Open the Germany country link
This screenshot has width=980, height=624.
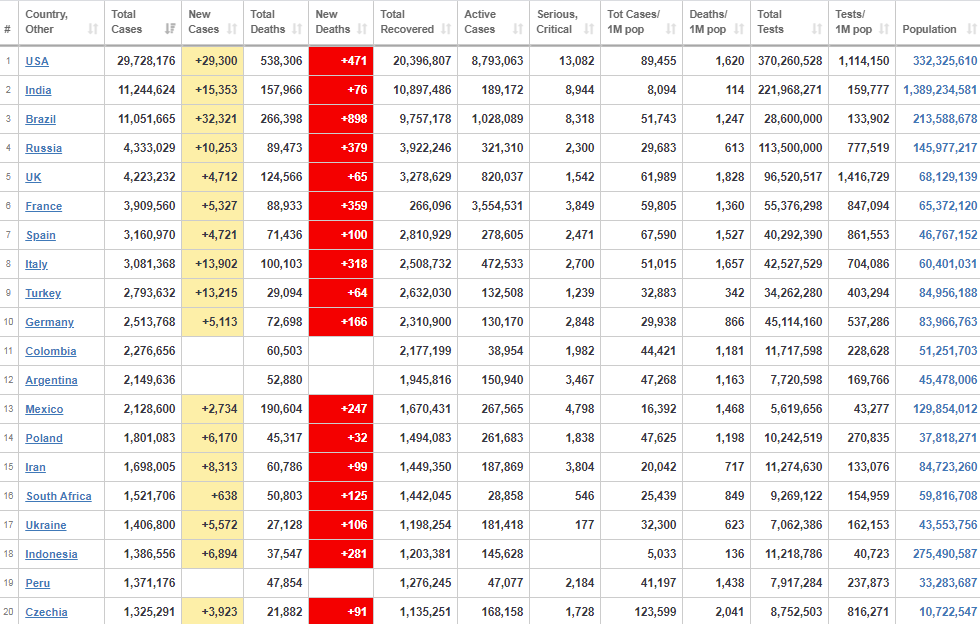(49, 323)
